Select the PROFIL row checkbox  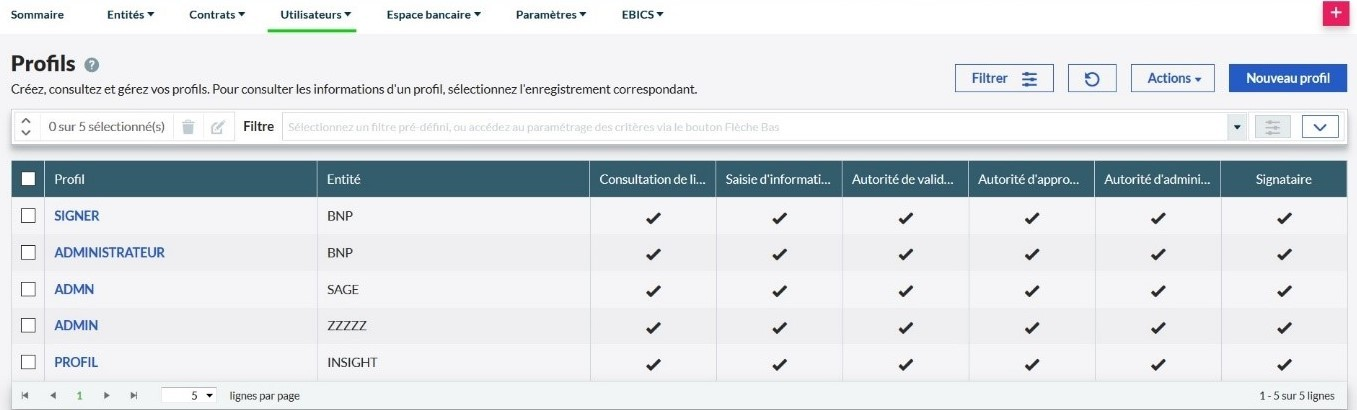28,362
